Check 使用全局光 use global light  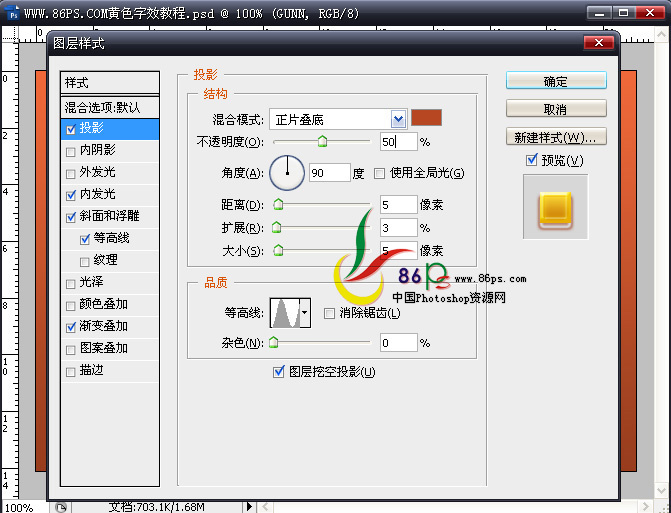[x=379, y=173]
